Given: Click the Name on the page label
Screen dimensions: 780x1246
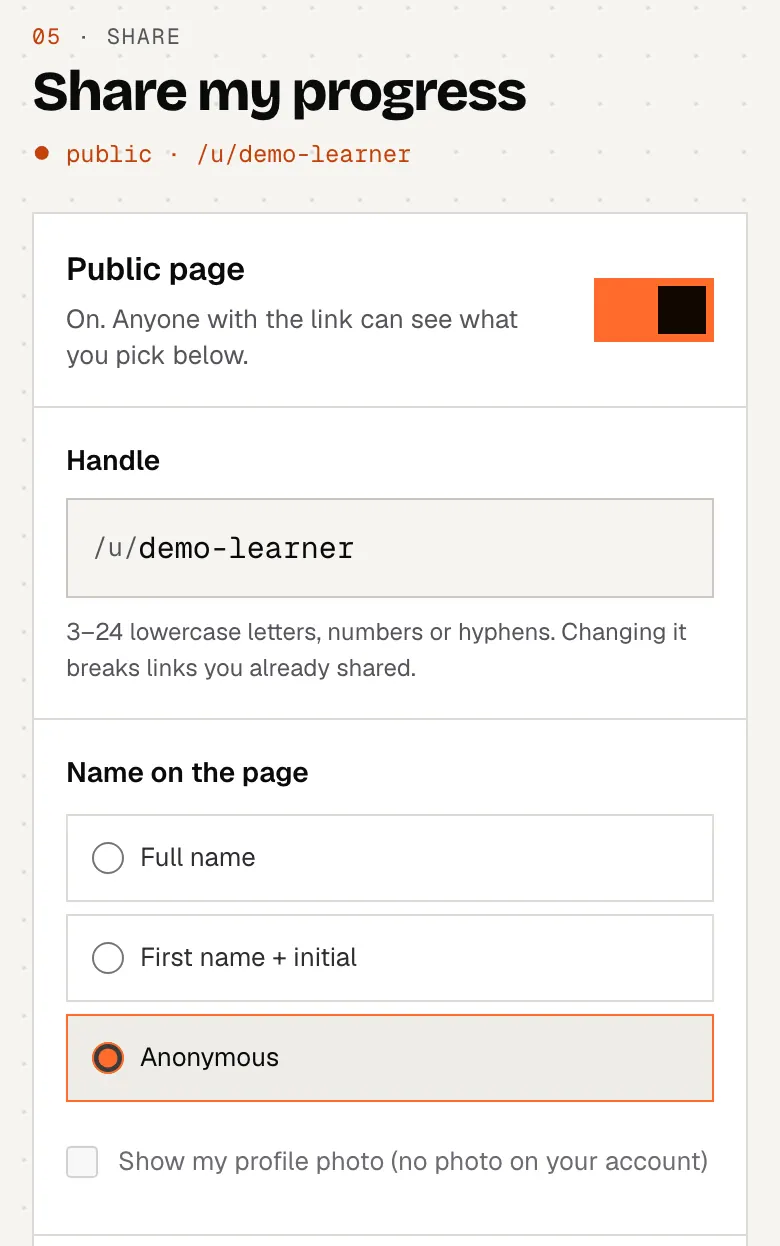Looking at the screenshot, I should [x=187, y=773].
